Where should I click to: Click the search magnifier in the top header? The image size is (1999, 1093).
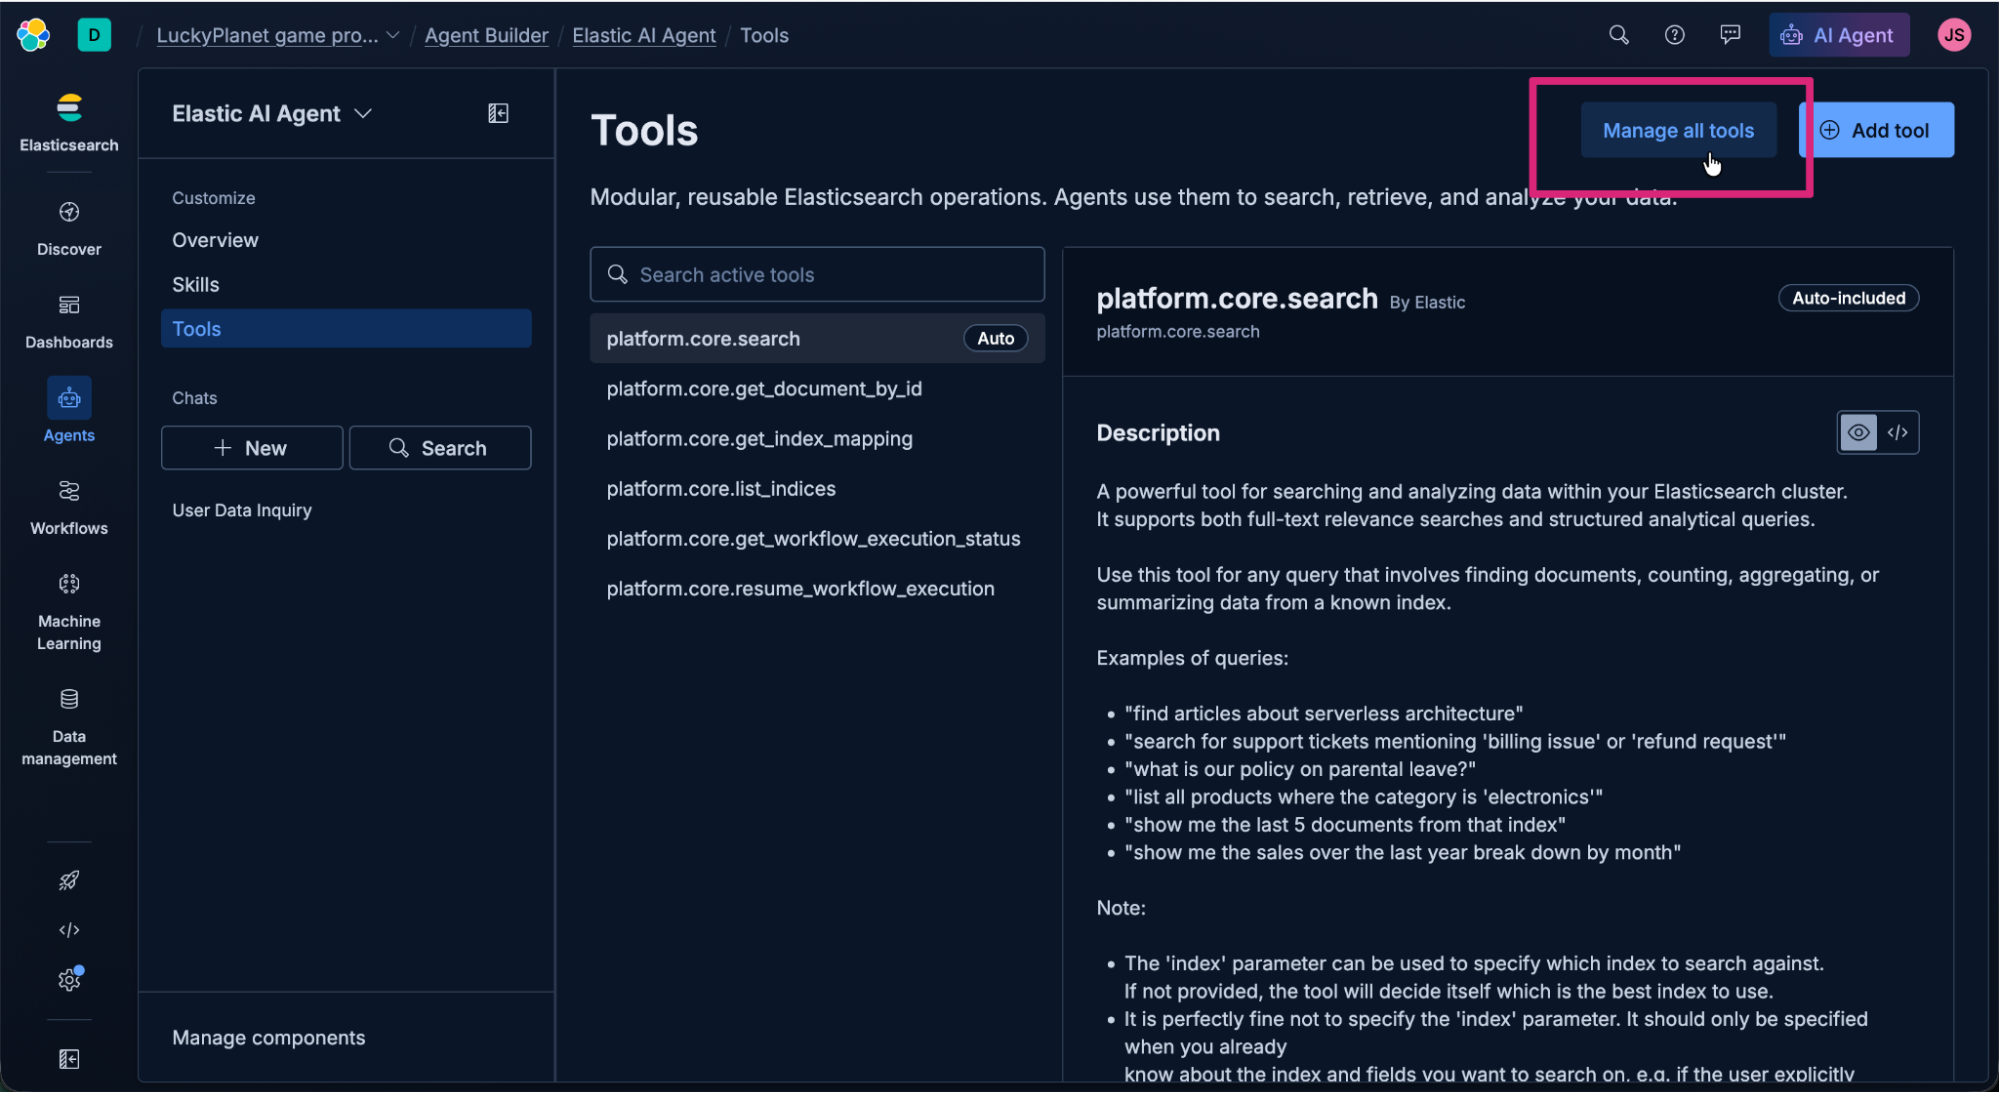click(1618, 35)
